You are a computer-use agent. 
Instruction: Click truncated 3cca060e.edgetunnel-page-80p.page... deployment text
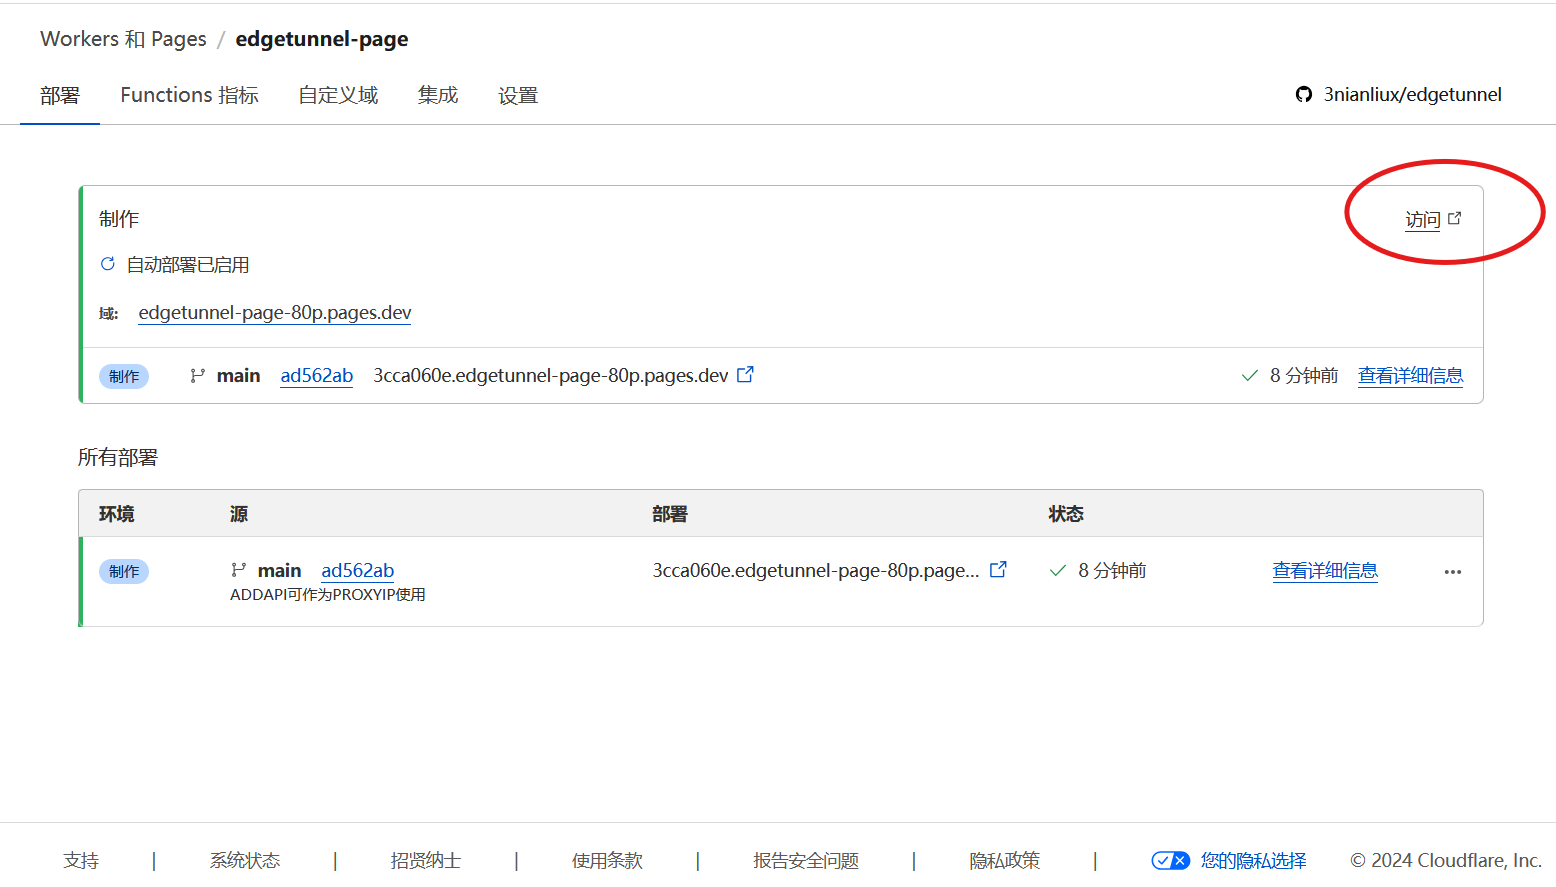(816, 571)
